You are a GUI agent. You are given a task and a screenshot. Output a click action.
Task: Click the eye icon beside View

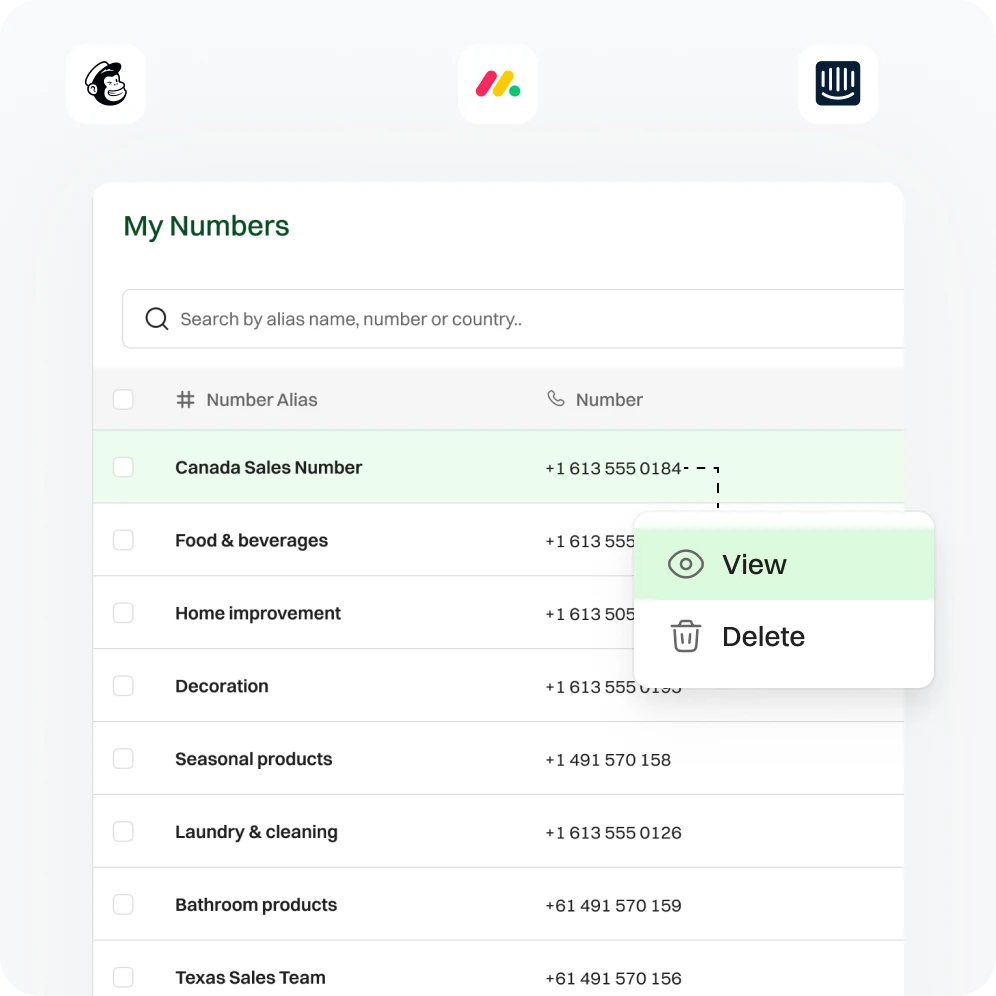tap(685, 565)
